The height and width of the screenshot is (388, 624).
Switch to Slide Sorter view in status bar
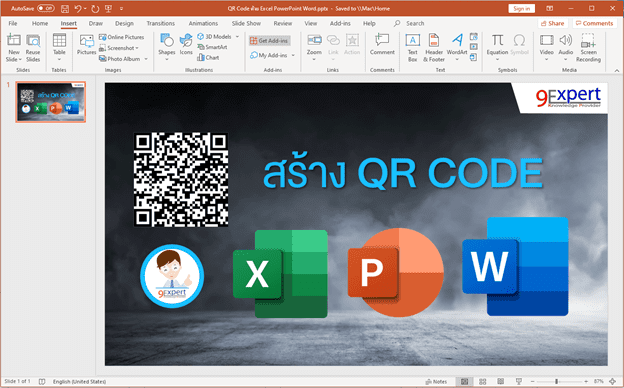click(x=482, y=381)
